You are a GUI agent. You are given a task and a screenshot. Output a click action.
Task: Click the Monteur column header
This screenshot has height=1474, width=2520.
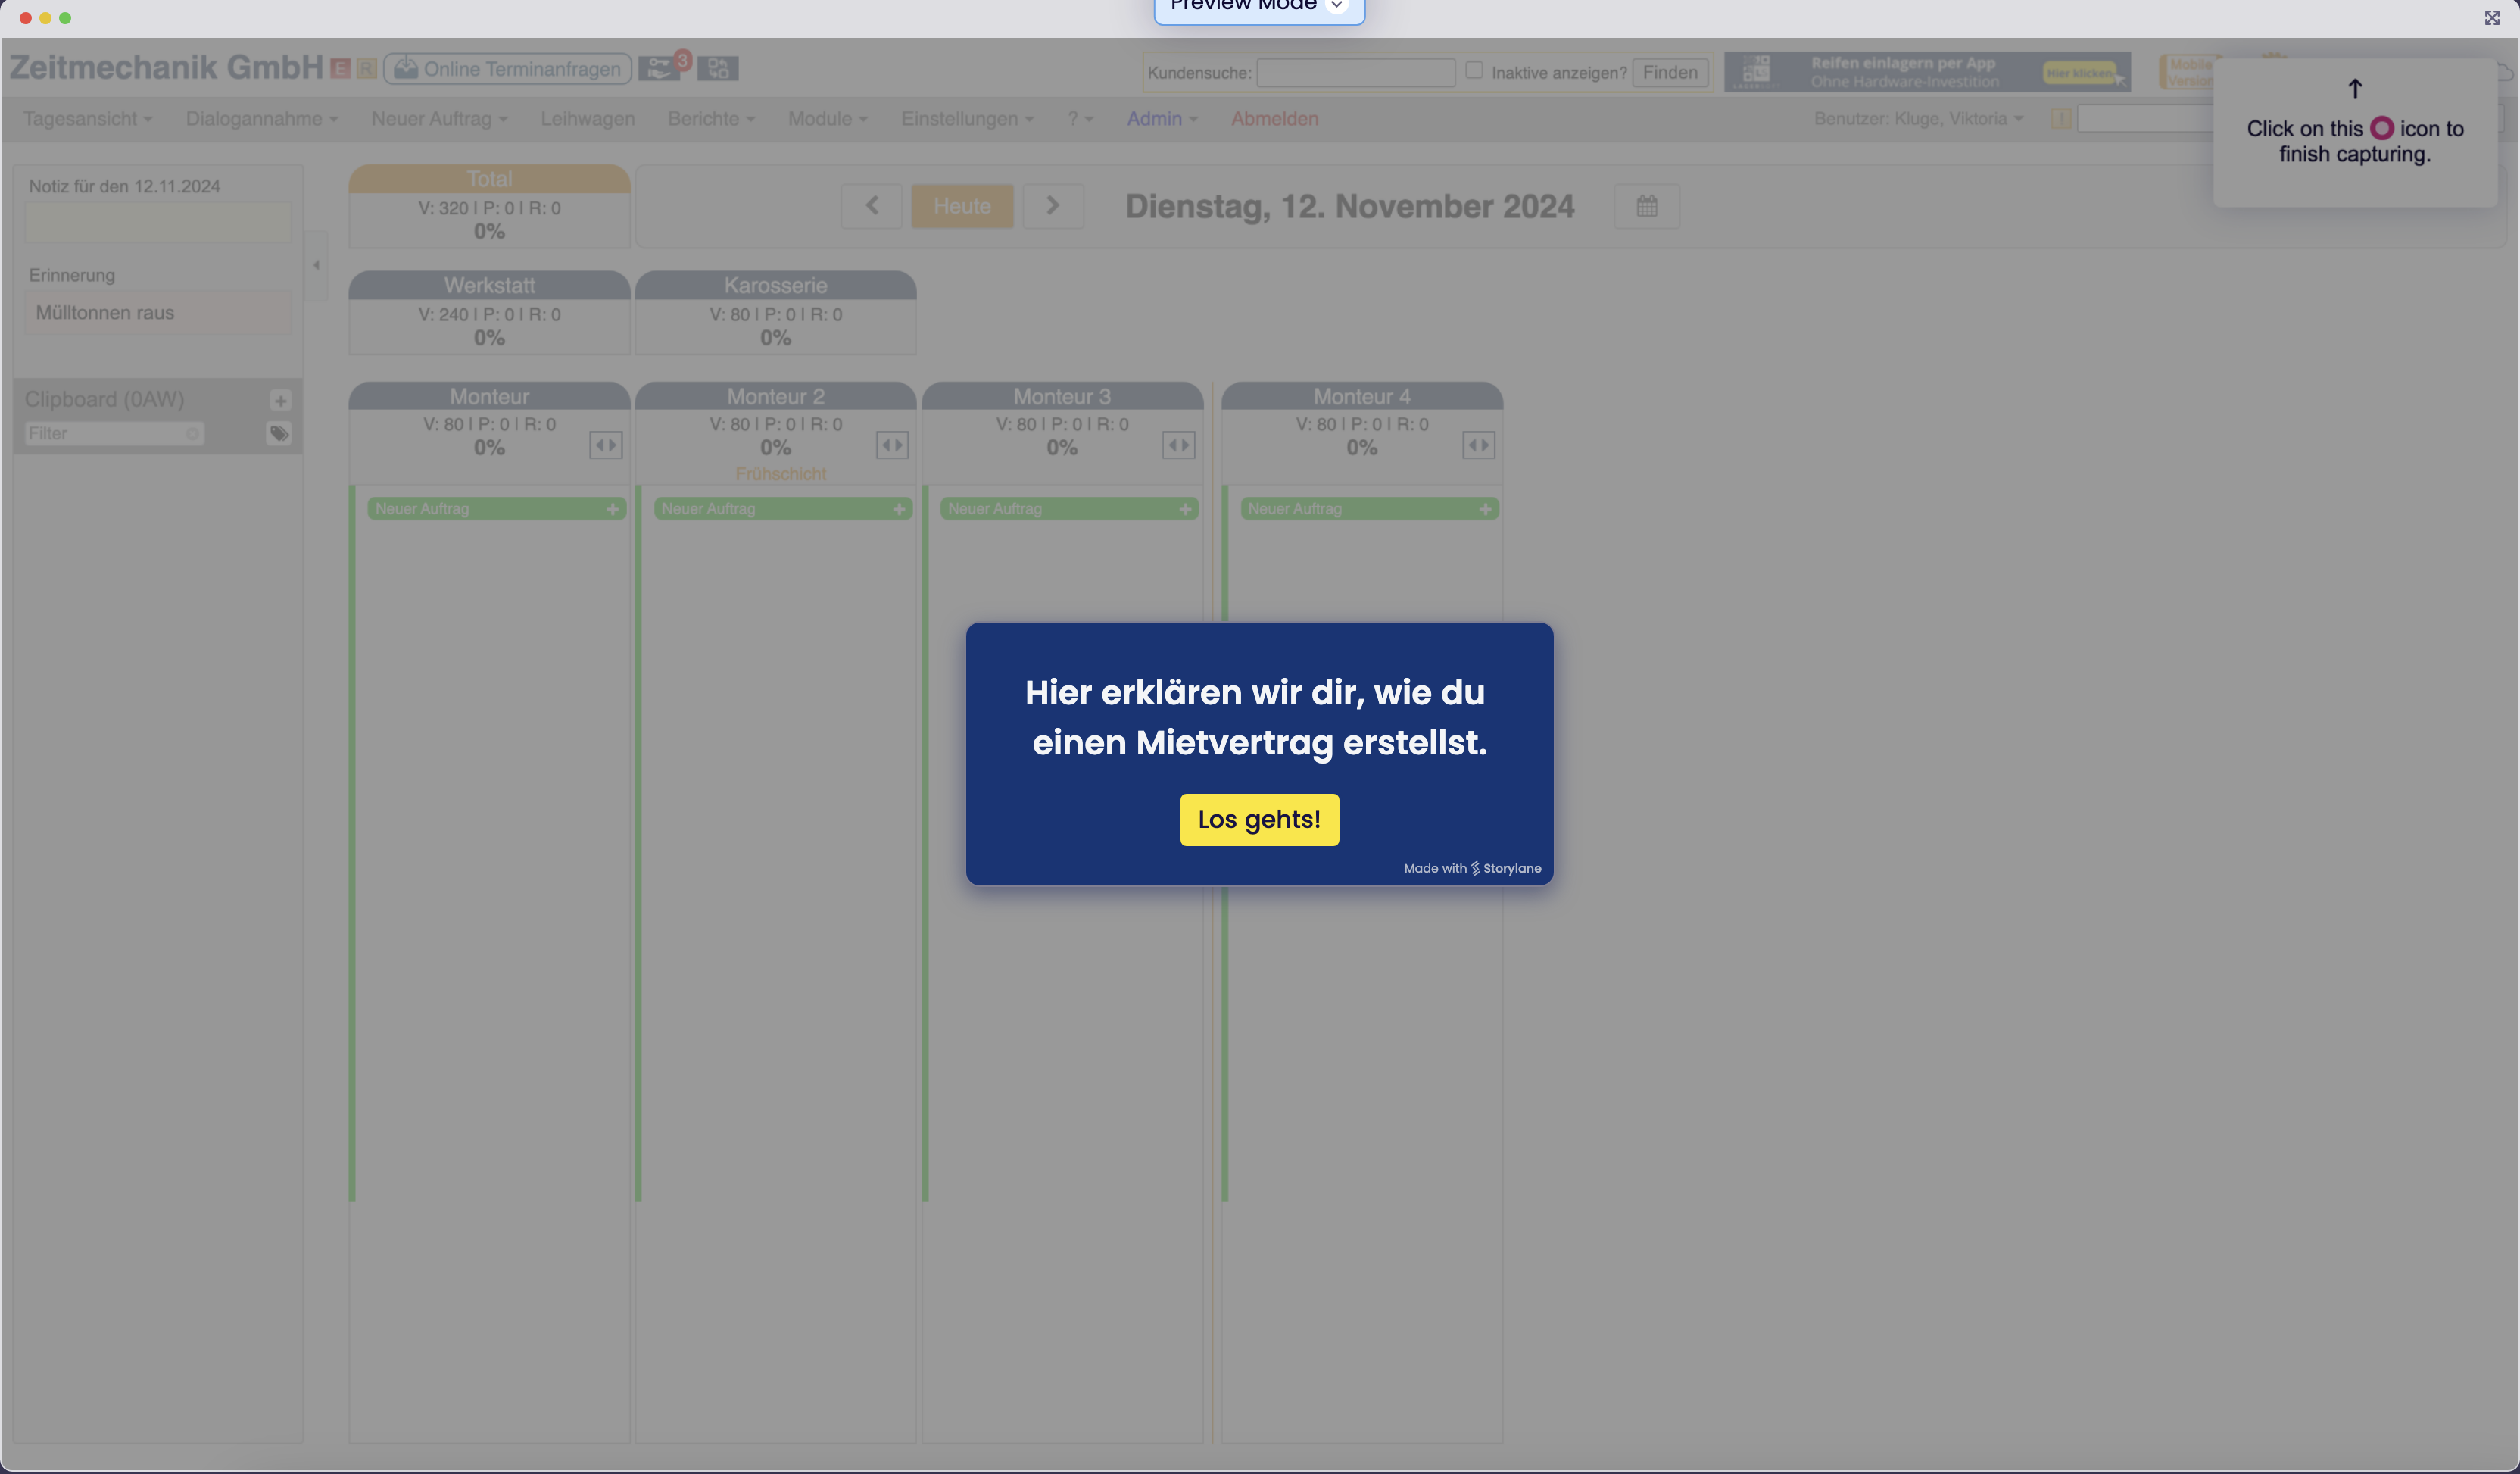click(x=489, y=396)
